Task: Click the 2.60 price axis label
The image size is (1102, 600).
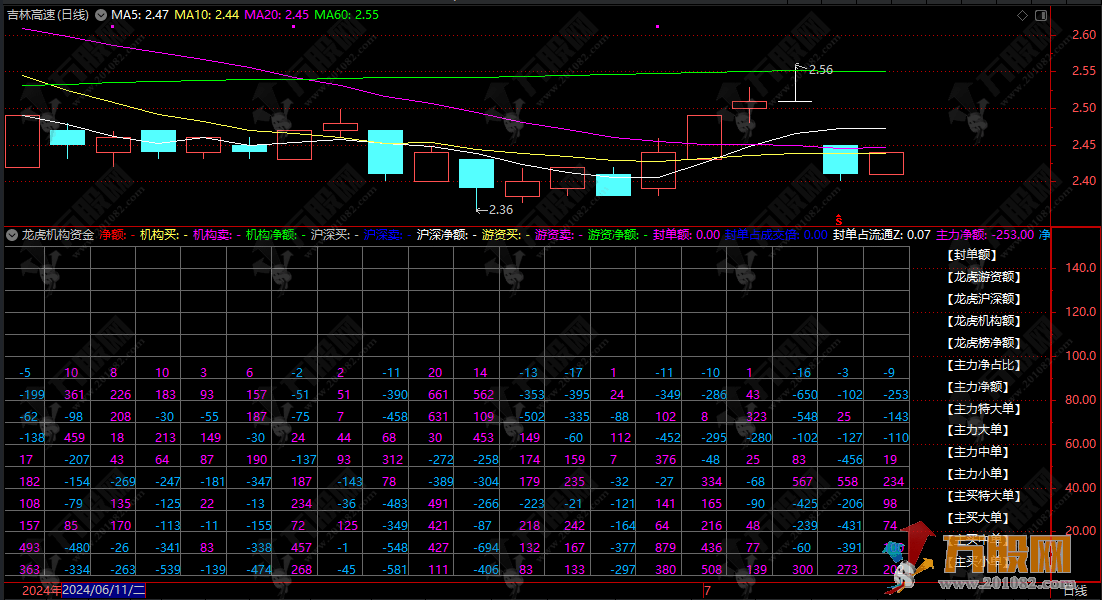Action: (x=1084, y=34)
